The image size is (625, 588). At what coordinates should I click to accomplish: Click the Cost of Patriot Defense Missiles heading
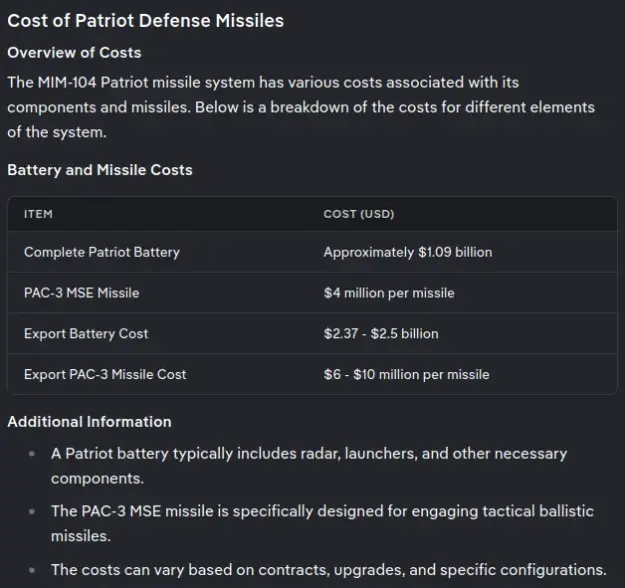[145, 21]
